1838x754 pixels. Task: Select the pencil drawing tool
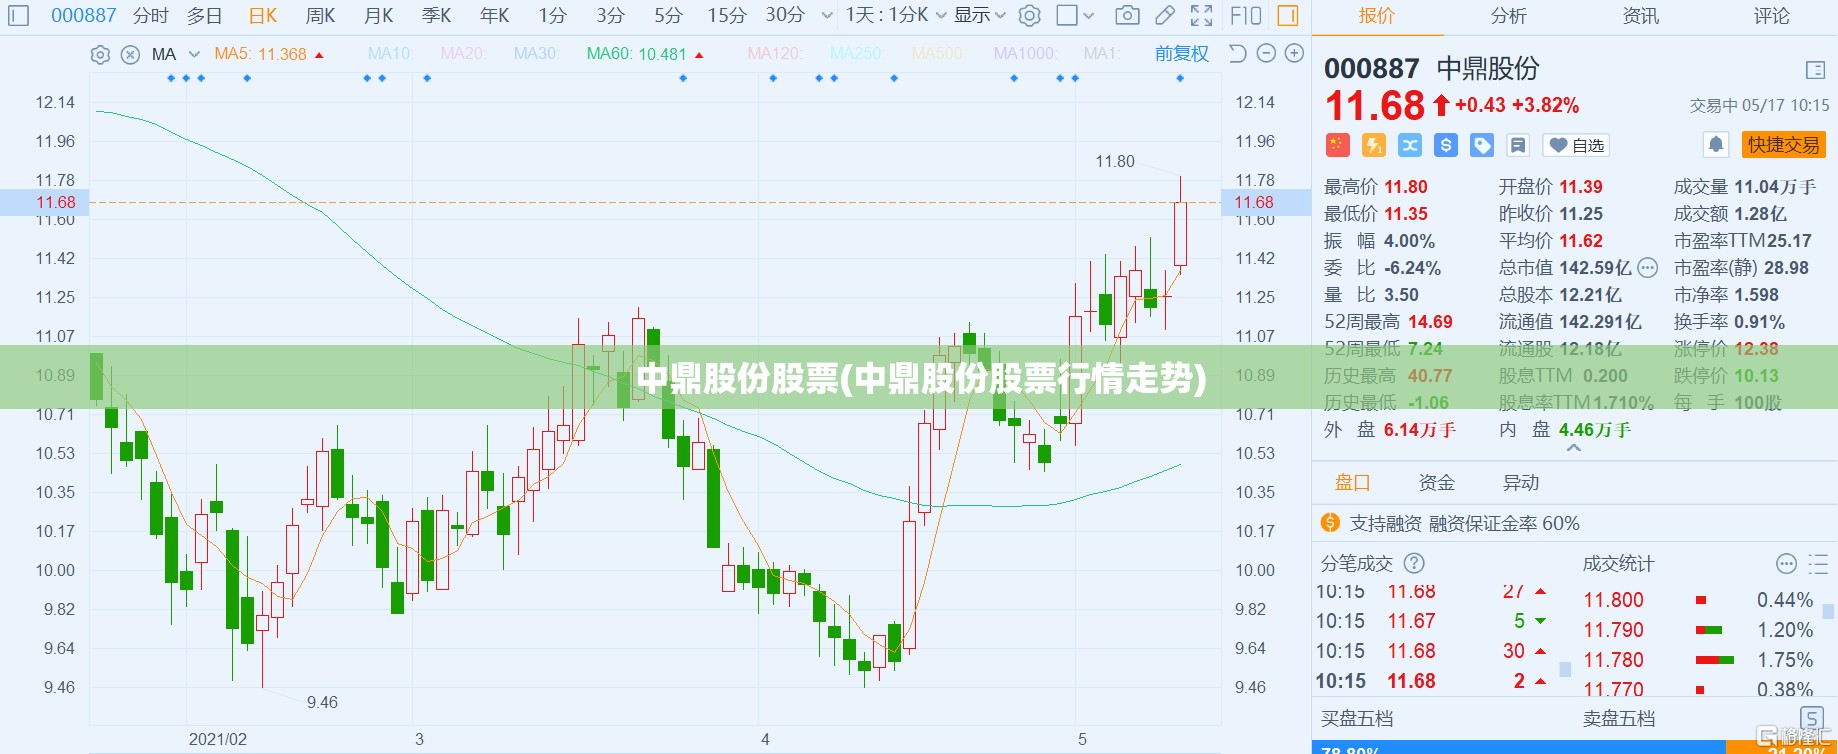[1165, 16]
